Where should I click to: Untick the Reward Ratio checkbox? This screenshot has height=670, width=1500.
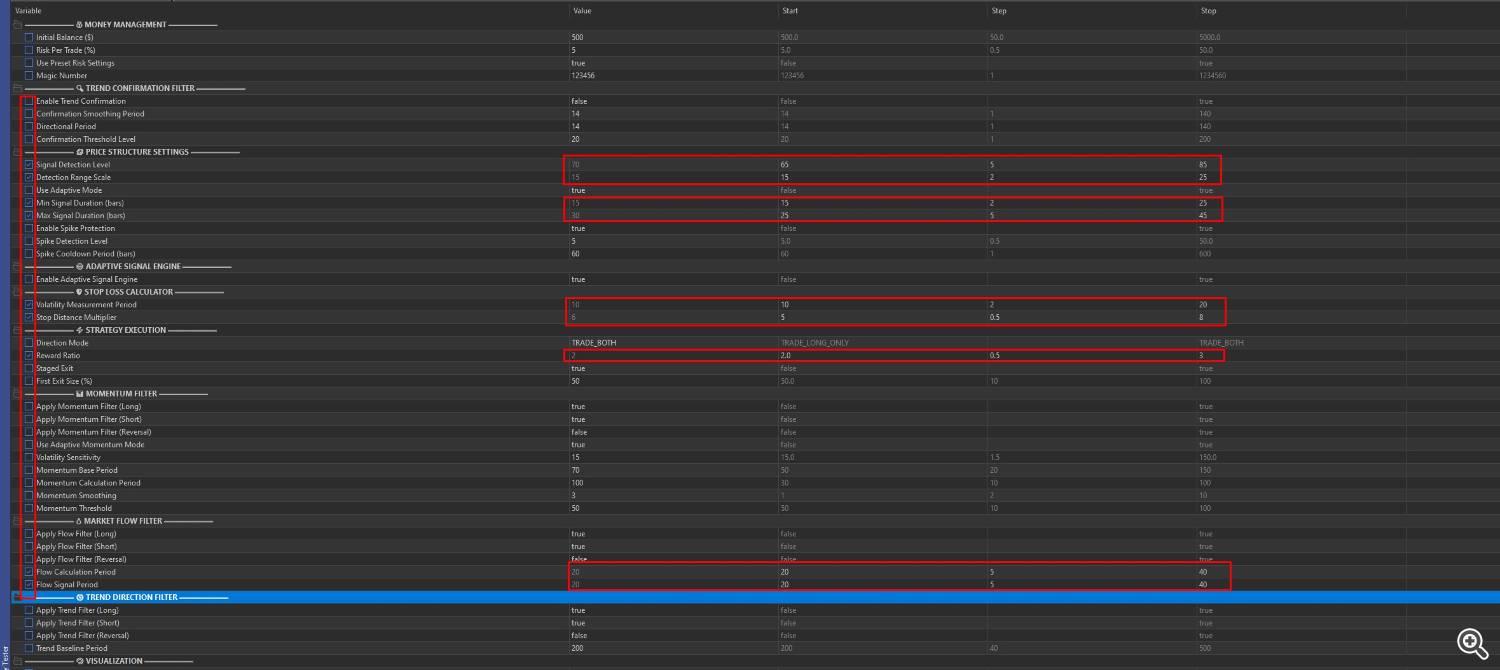29,355
